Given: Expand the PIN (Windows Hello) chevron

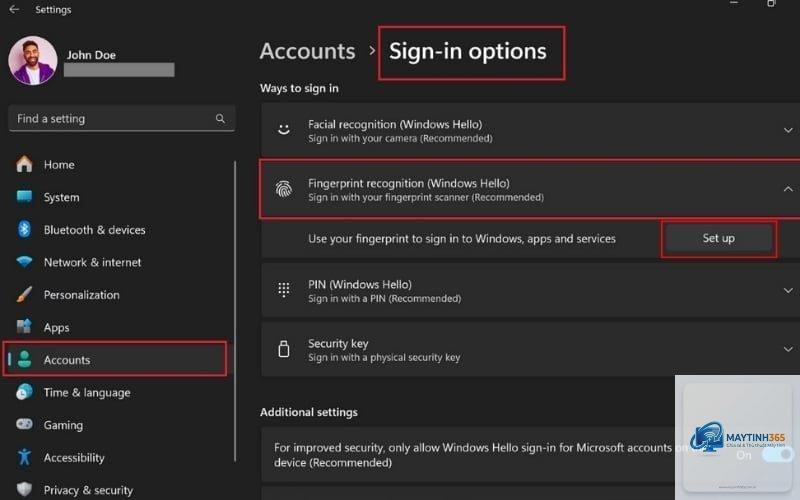Looking at the screenshot, I should coord(788,290).
